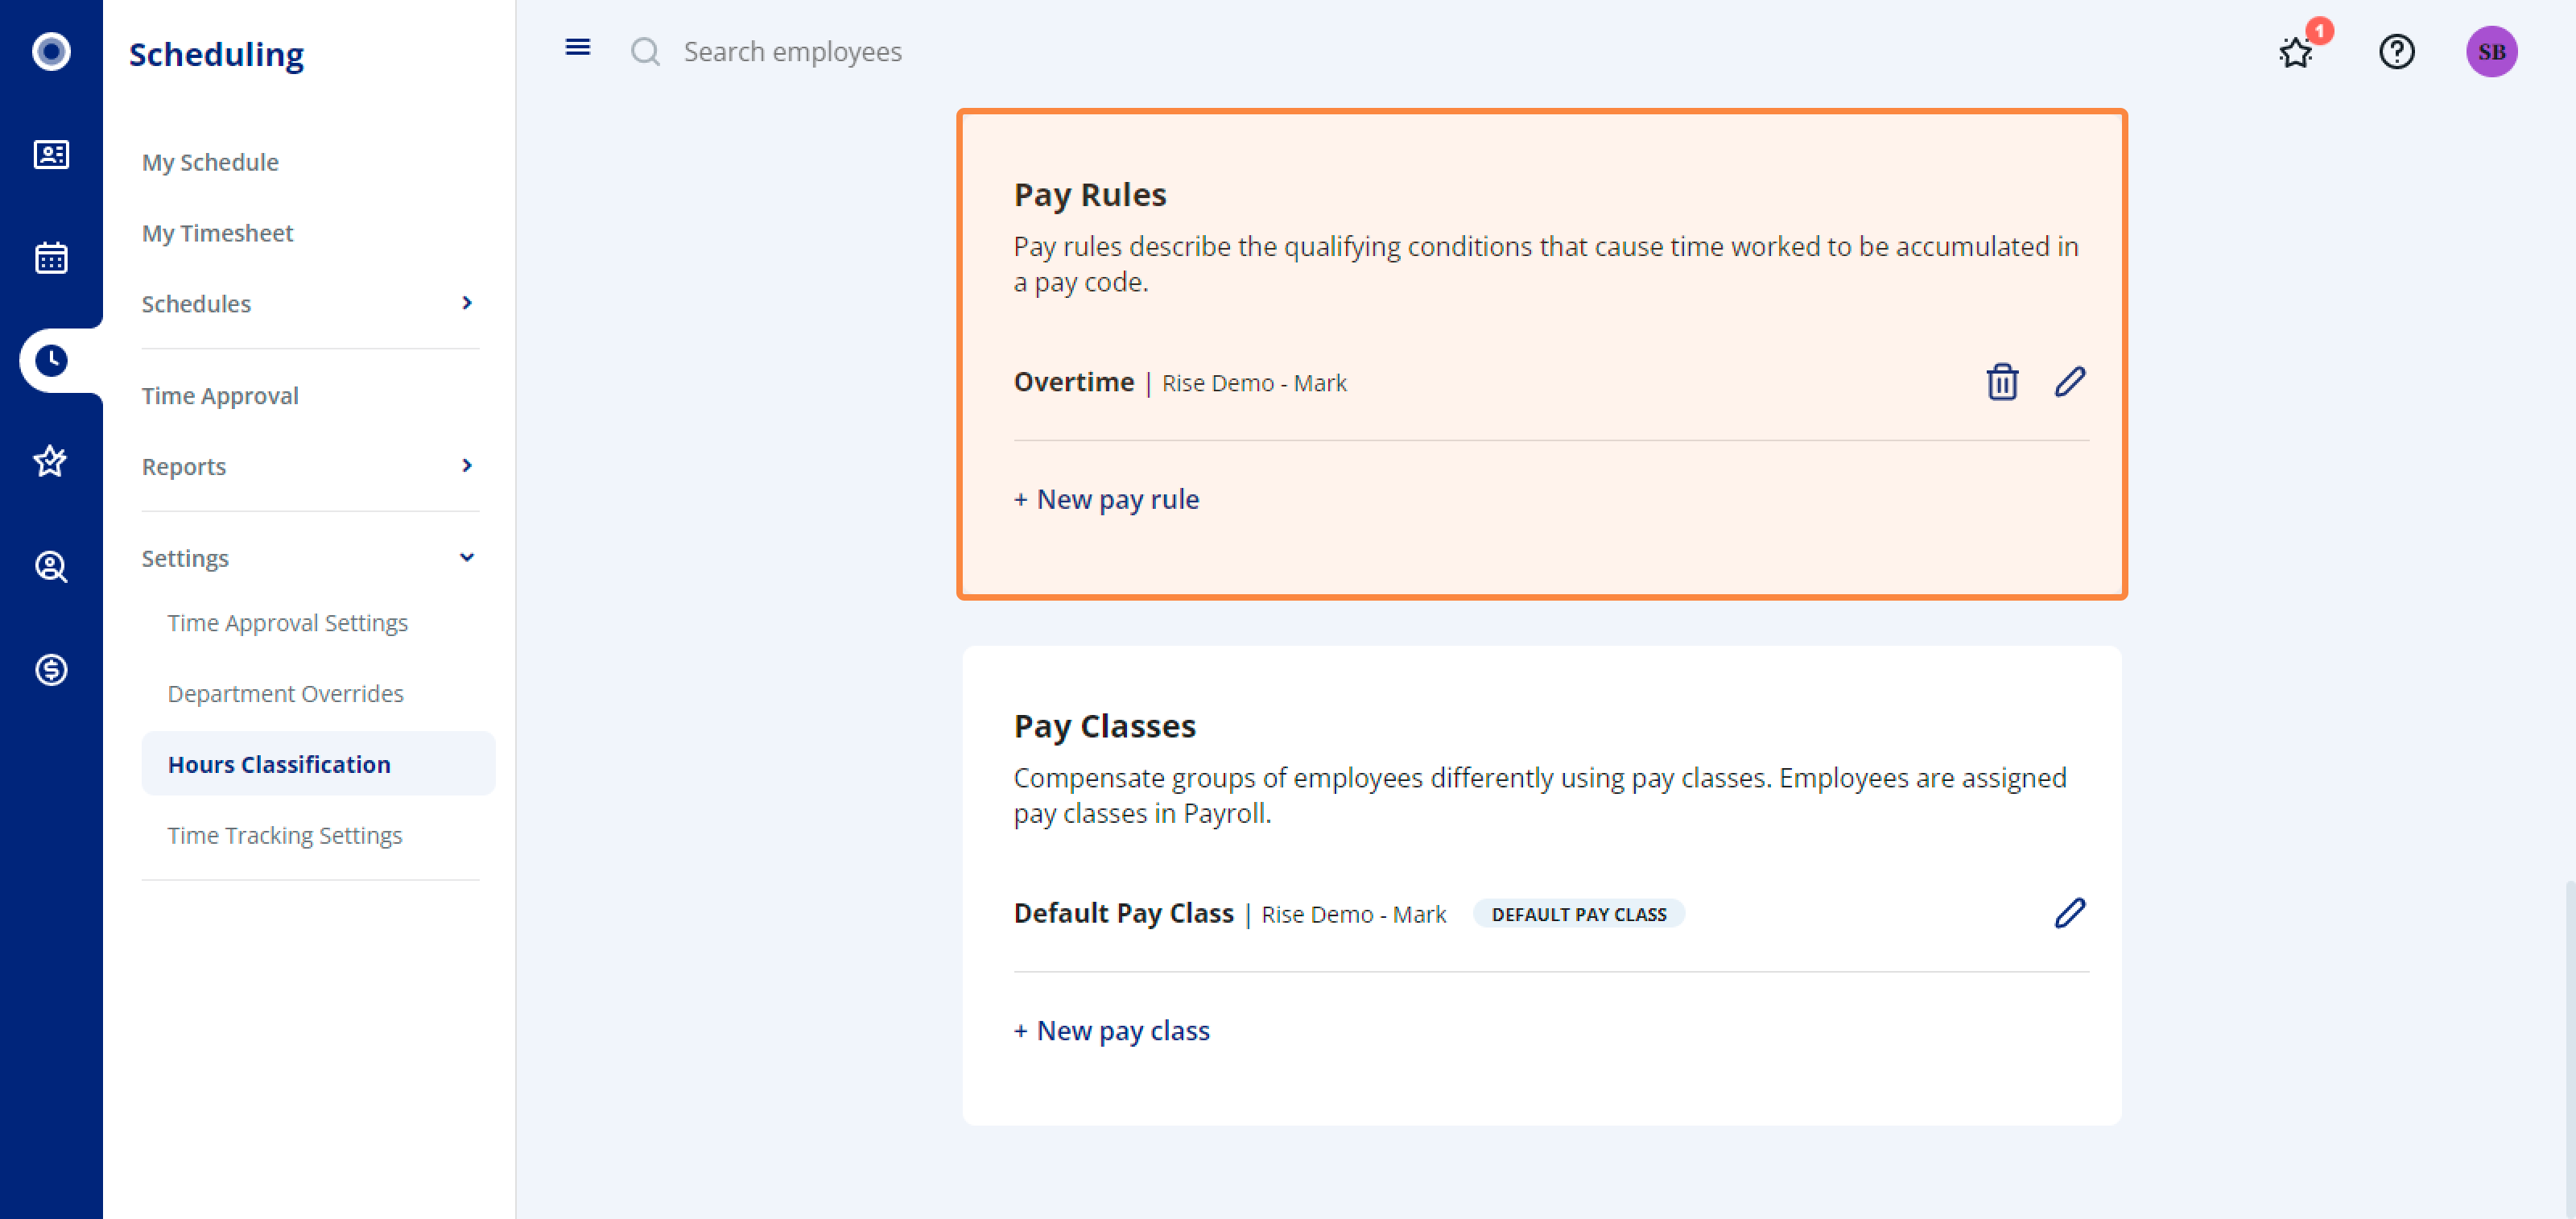Viewport: 2576px width, 1219px height.
Task: Select the clock Scheduling sidebar icon
Action: pos(51,360)
